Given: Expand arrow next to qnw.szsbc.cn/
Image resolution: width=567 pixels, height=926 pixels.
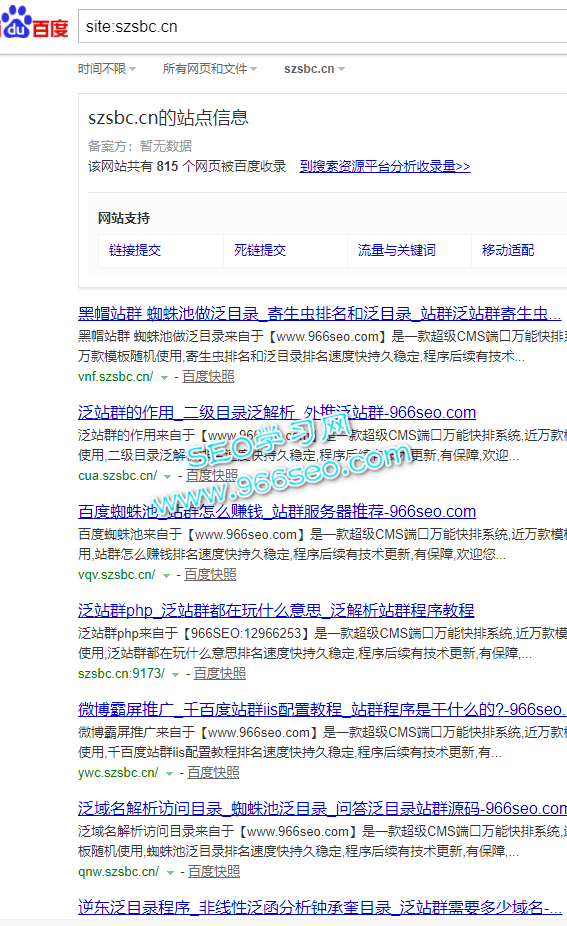Looking at the screenshot, I should 170,872.
